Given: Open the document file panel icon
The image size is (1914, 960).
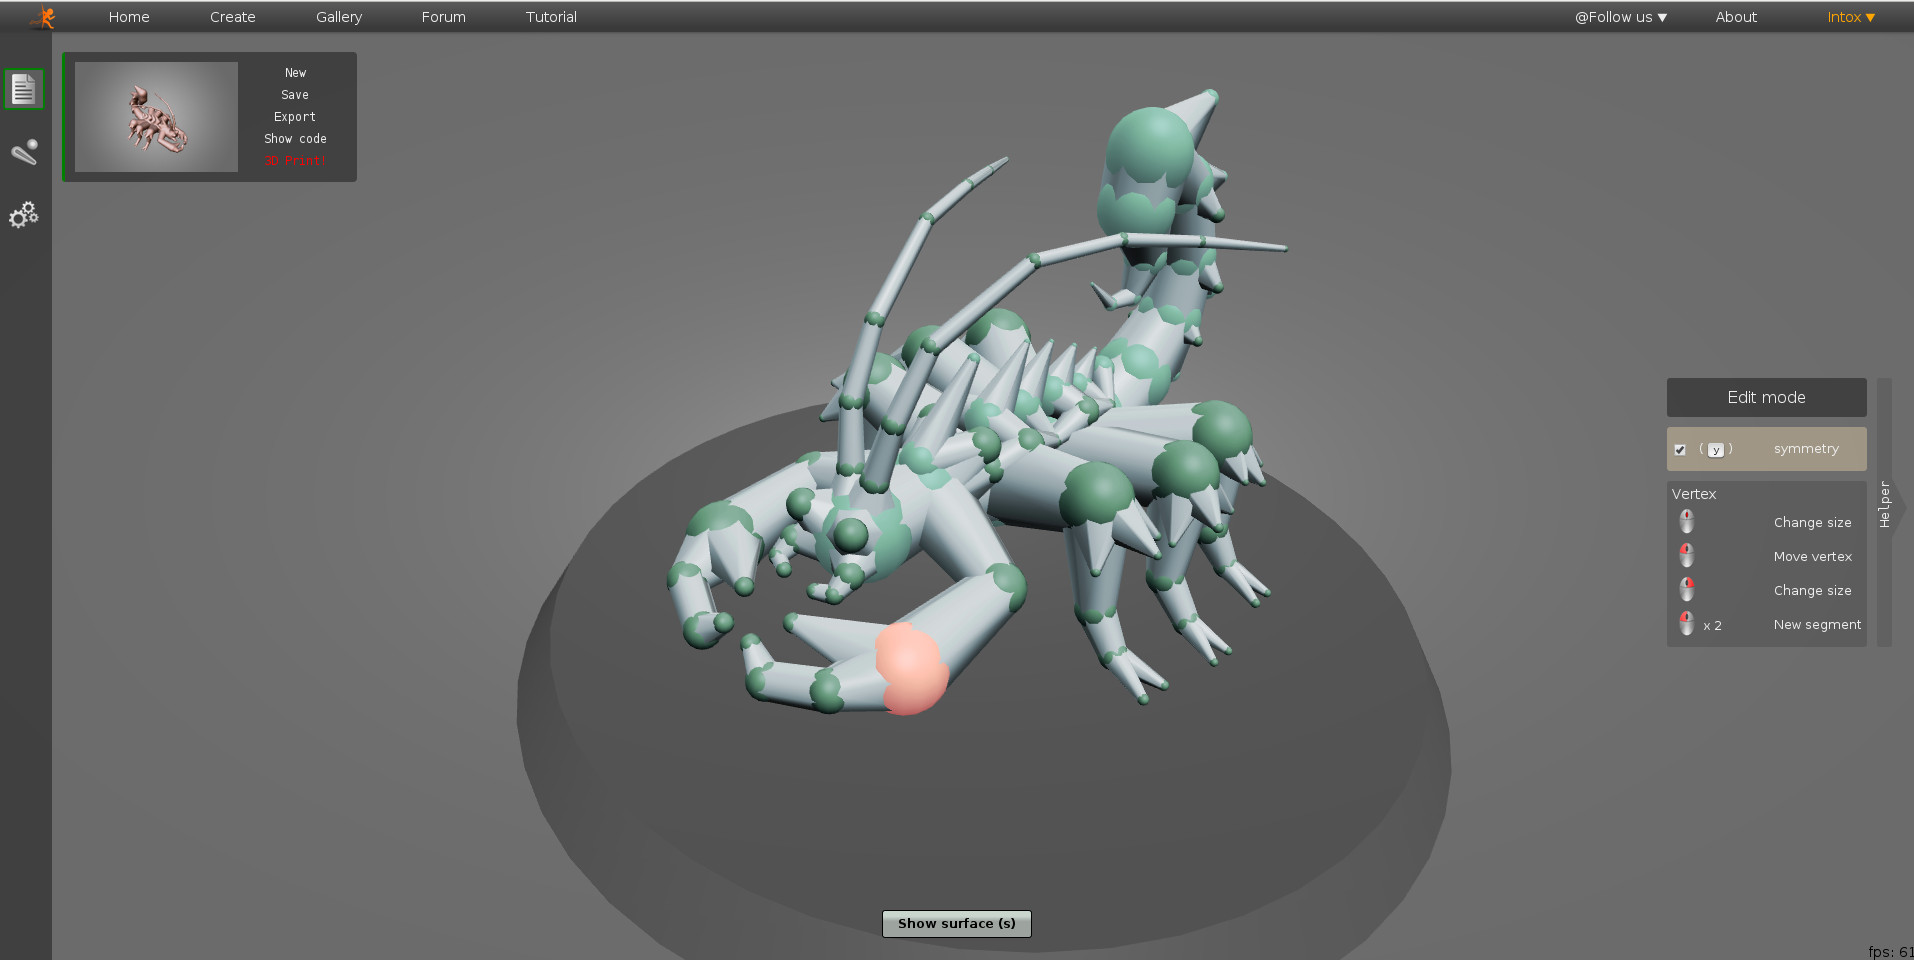Looking at the screenshot, I should tap(24, 90).
